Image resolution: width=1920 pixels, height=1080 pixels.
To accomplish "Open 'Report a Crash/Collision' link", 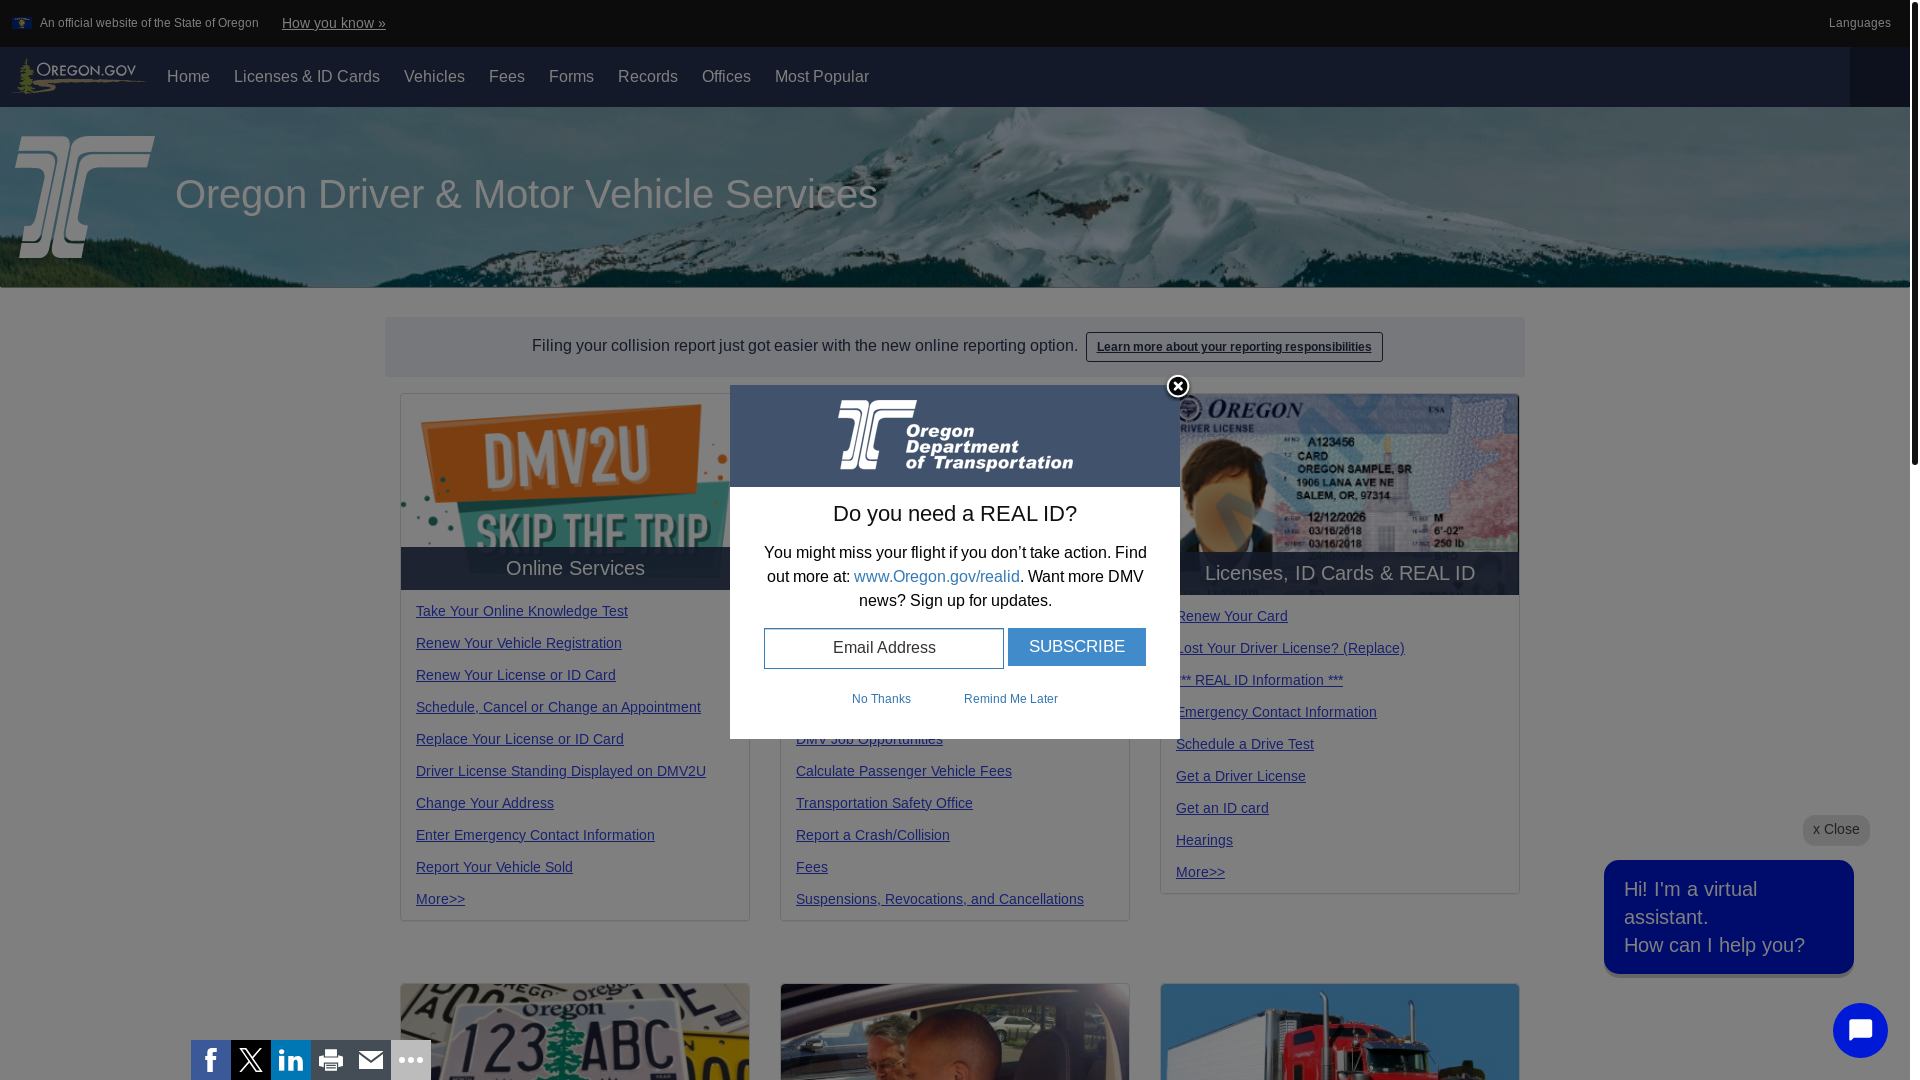I will click(873, 835).
